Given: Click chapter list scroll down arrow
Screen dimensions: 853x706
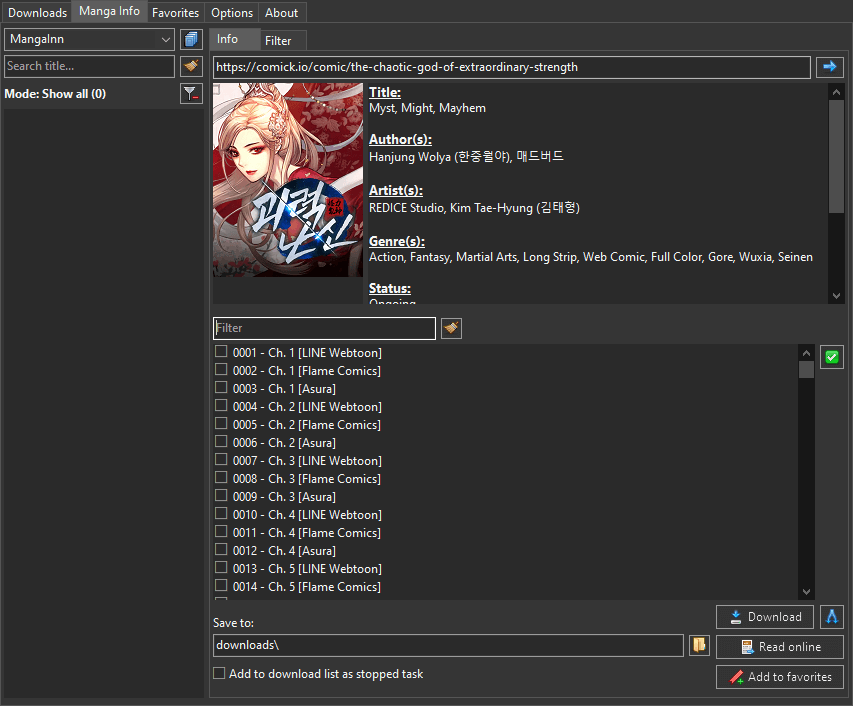Looking at the screenshot, I should 806,591.
